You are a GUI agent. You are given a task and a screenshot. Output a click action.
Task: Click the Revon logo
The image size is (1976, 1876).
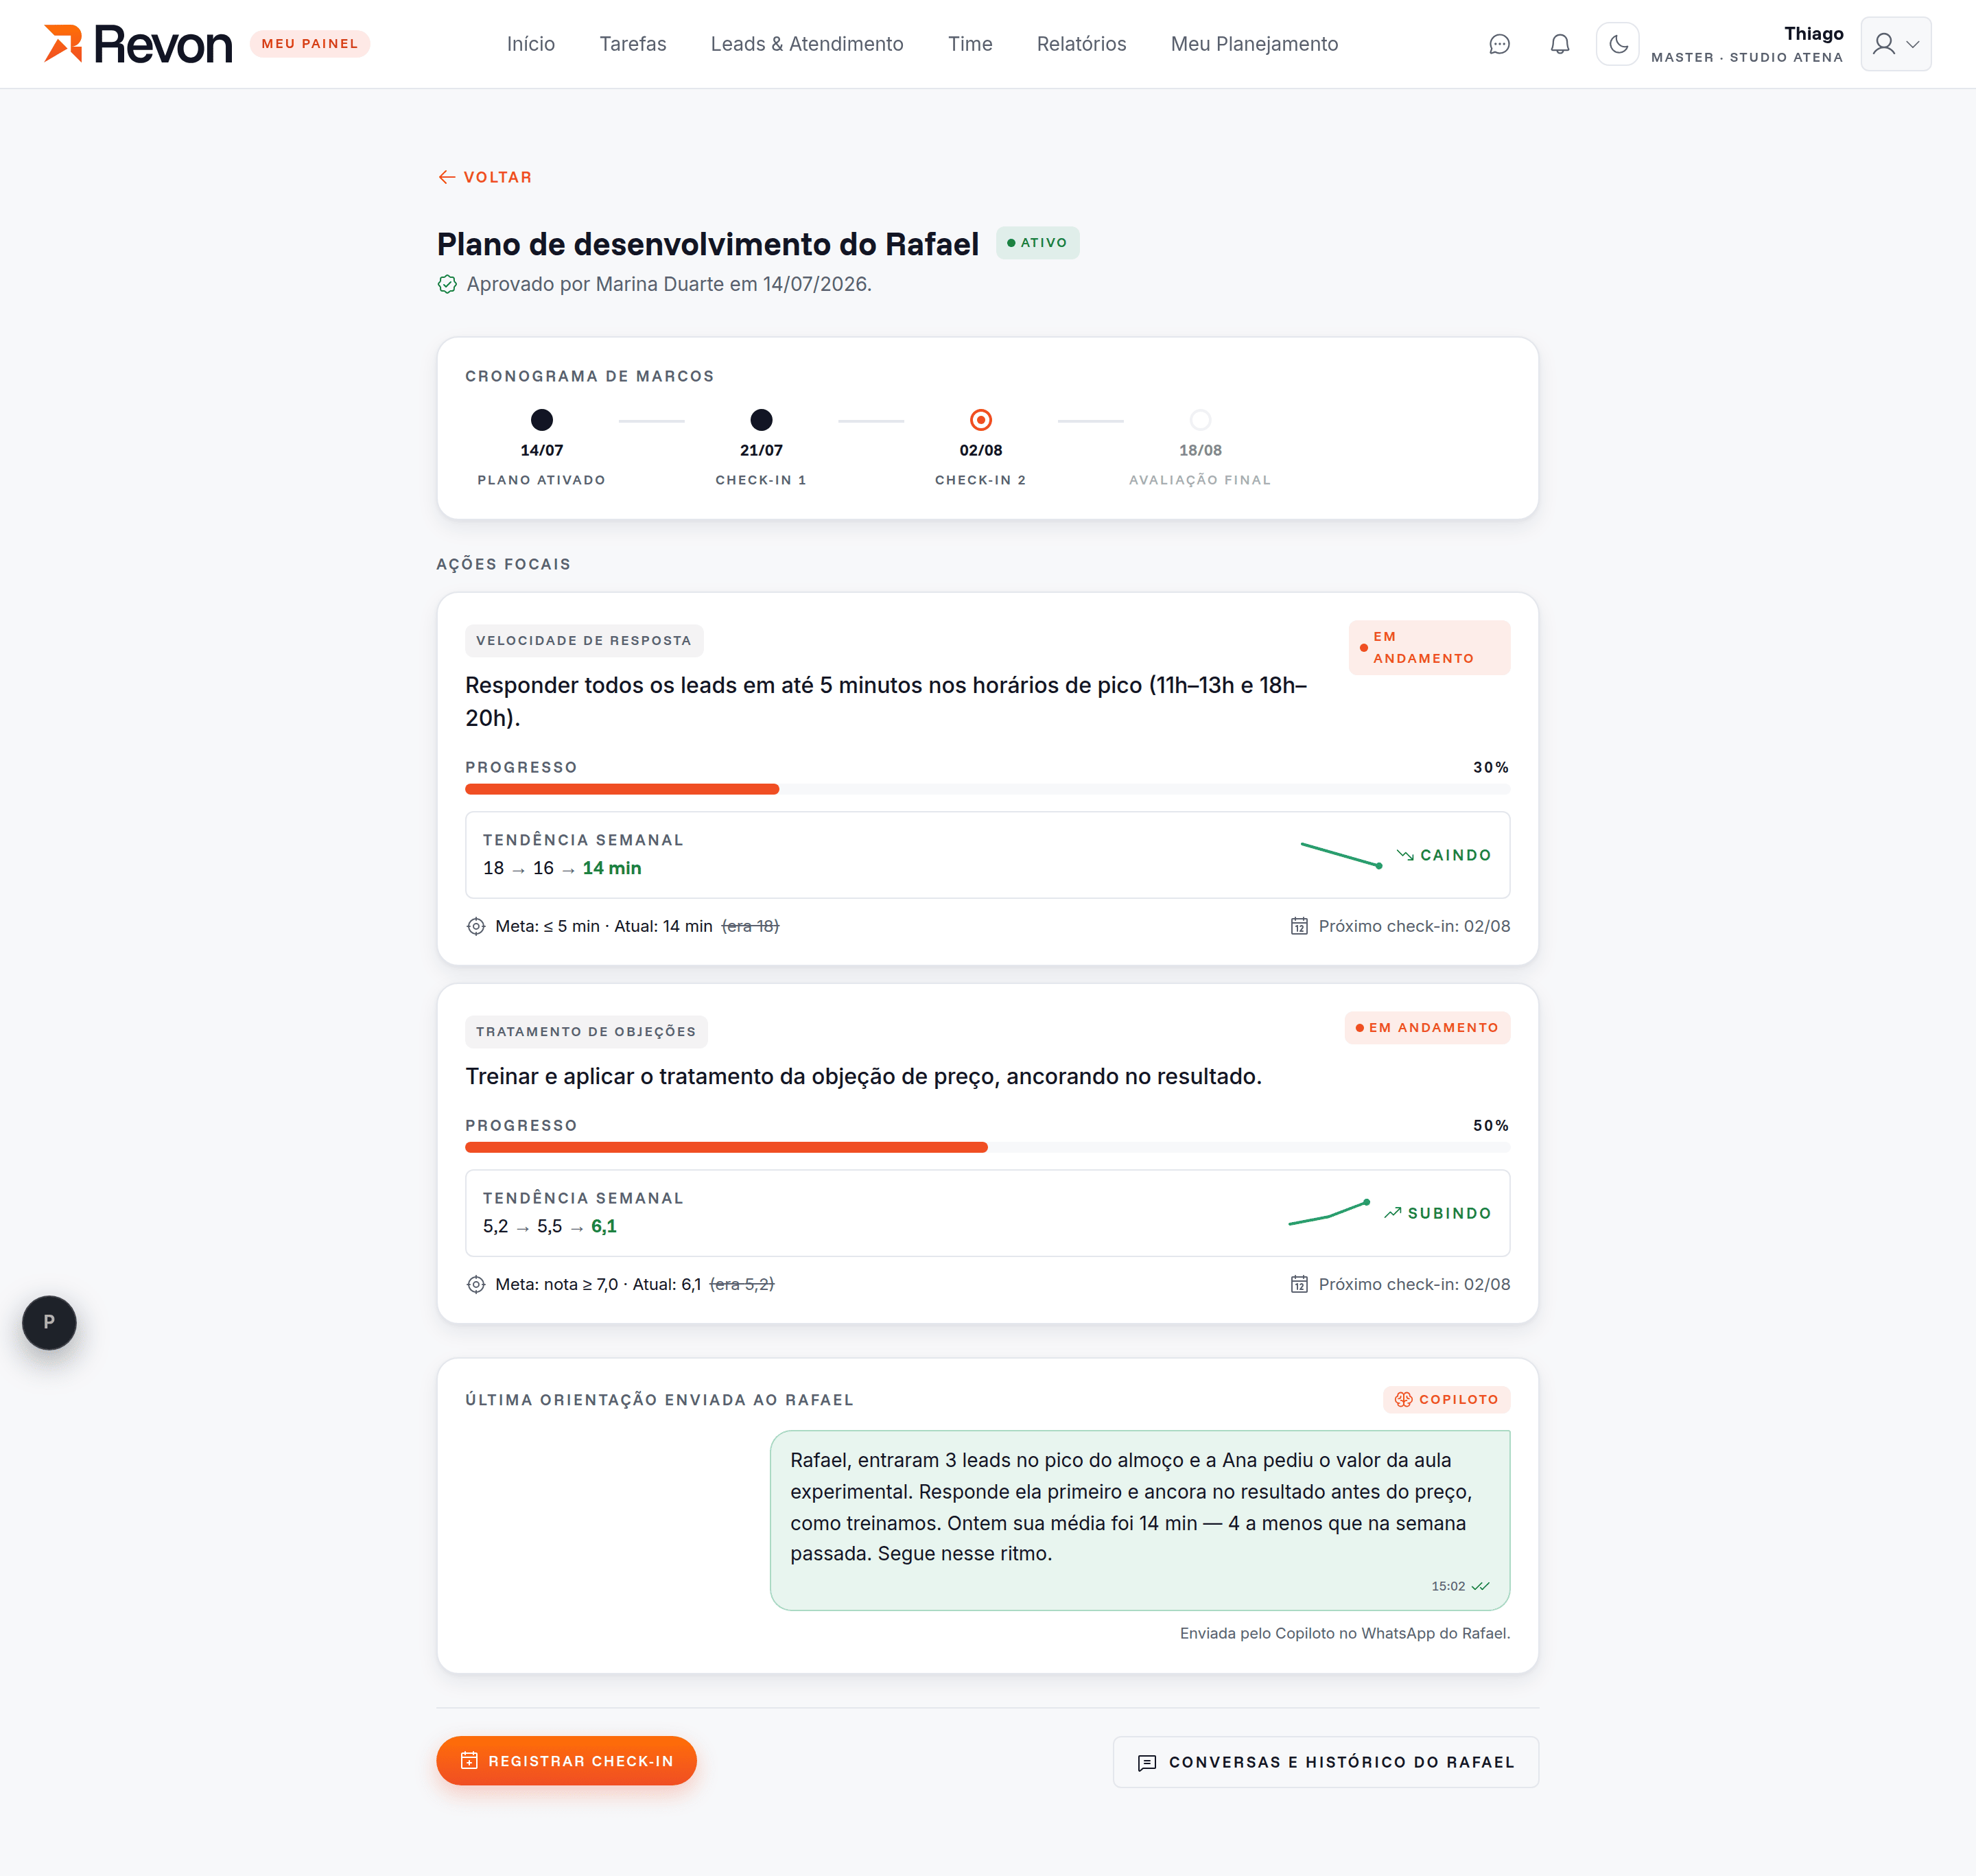click(x=138, y=44)
